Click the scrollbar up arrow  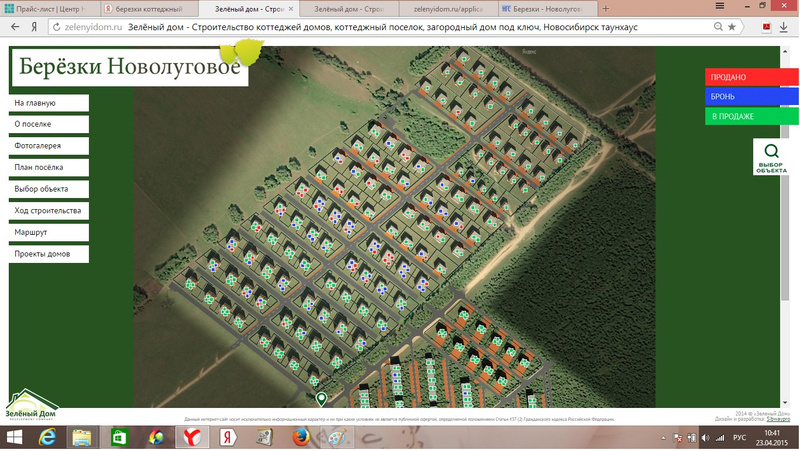[785, 51]
